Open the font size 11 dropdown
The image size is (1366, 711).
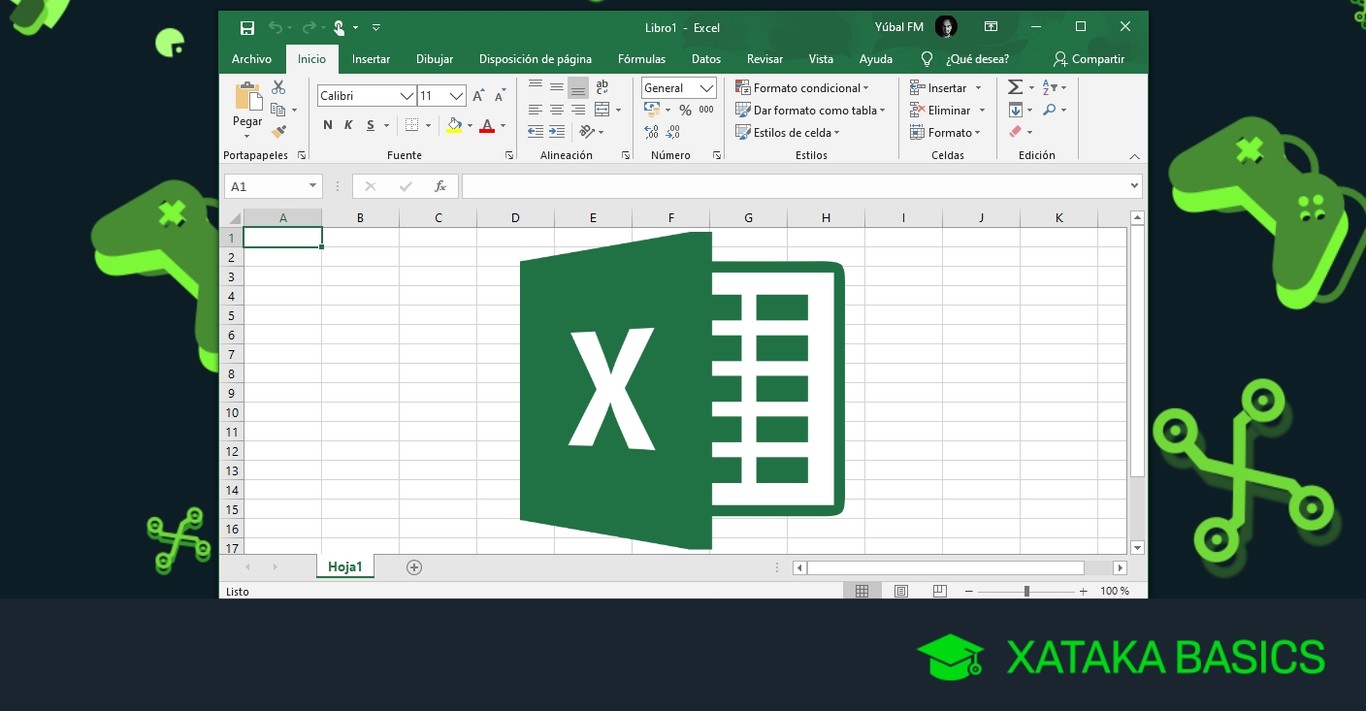coord(457,96)
